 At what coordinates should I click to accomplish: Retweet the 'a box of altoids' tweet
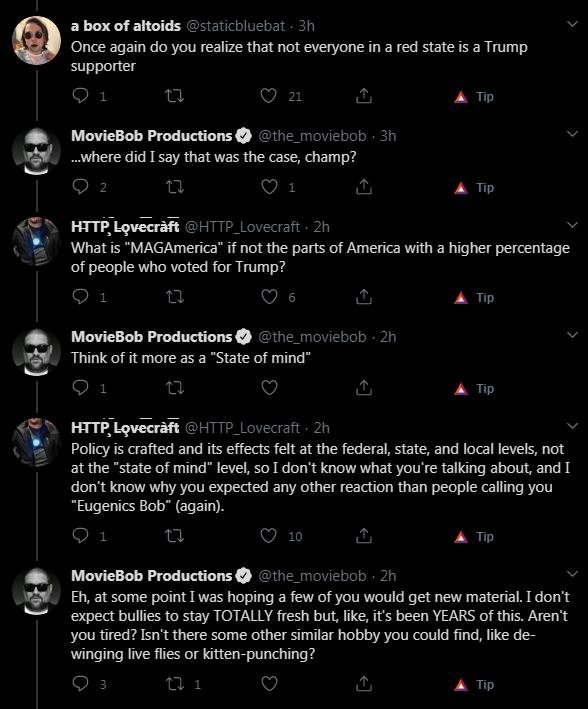click(174, 96)
